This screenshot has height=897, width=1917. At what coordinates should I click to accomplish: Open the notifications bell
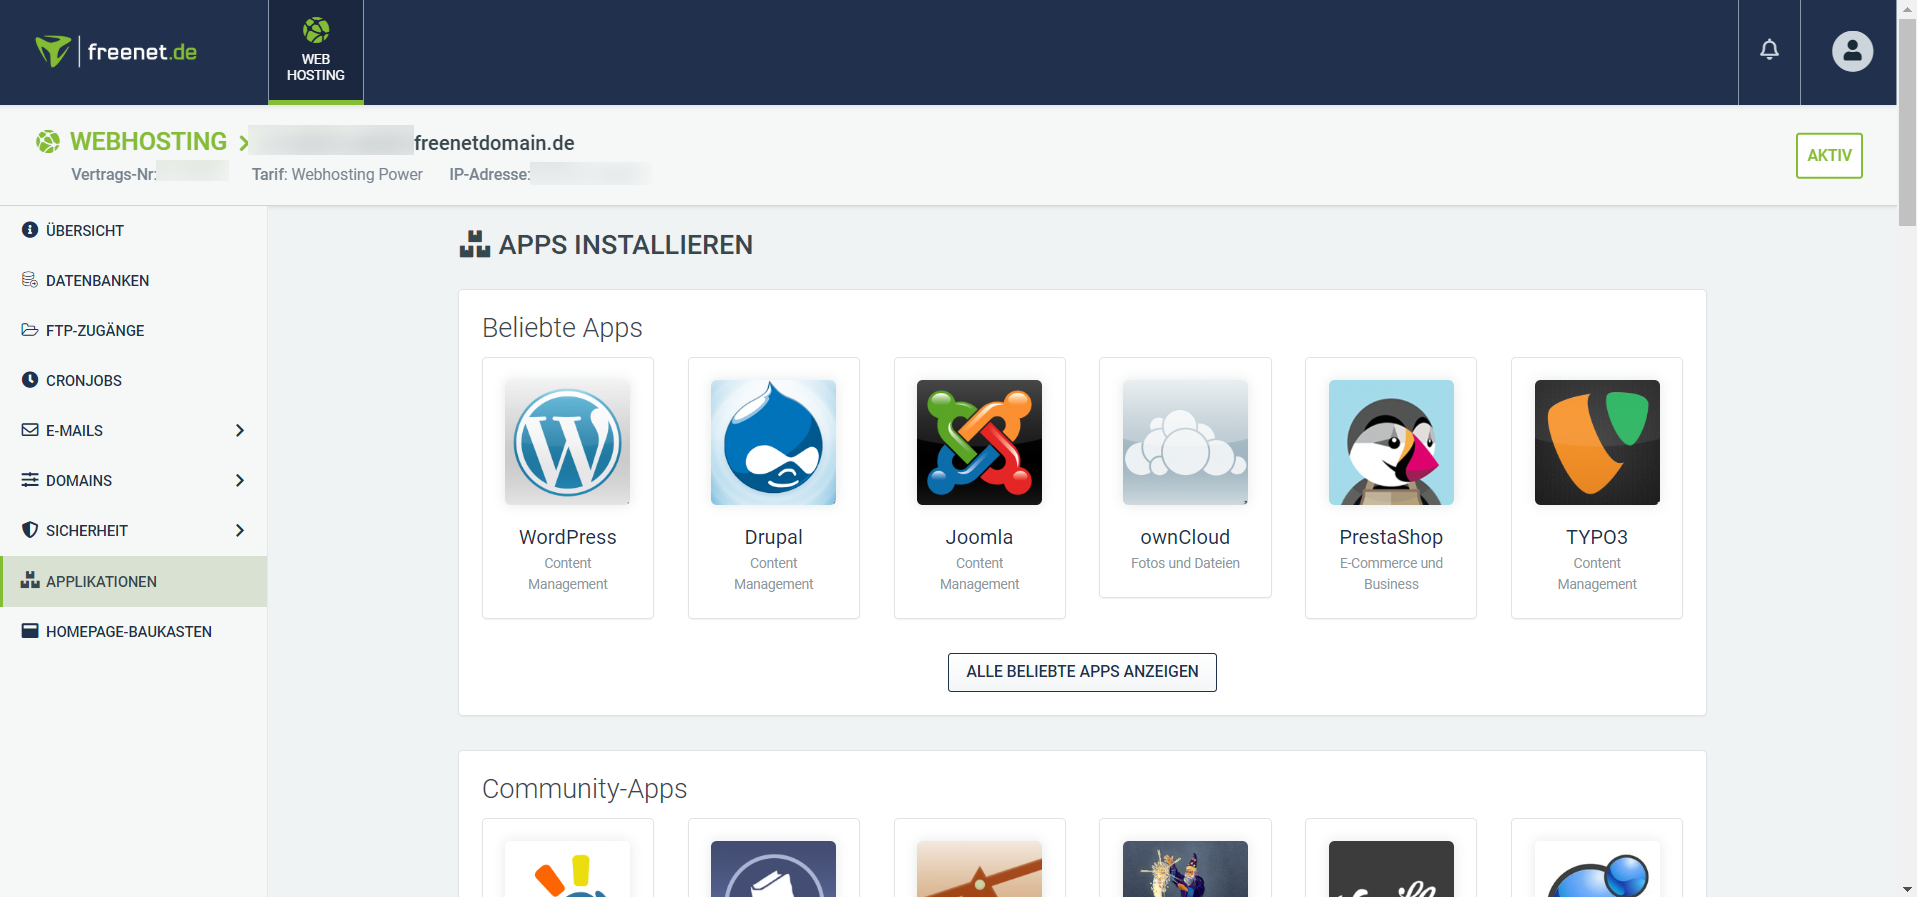coord(1769,50)
